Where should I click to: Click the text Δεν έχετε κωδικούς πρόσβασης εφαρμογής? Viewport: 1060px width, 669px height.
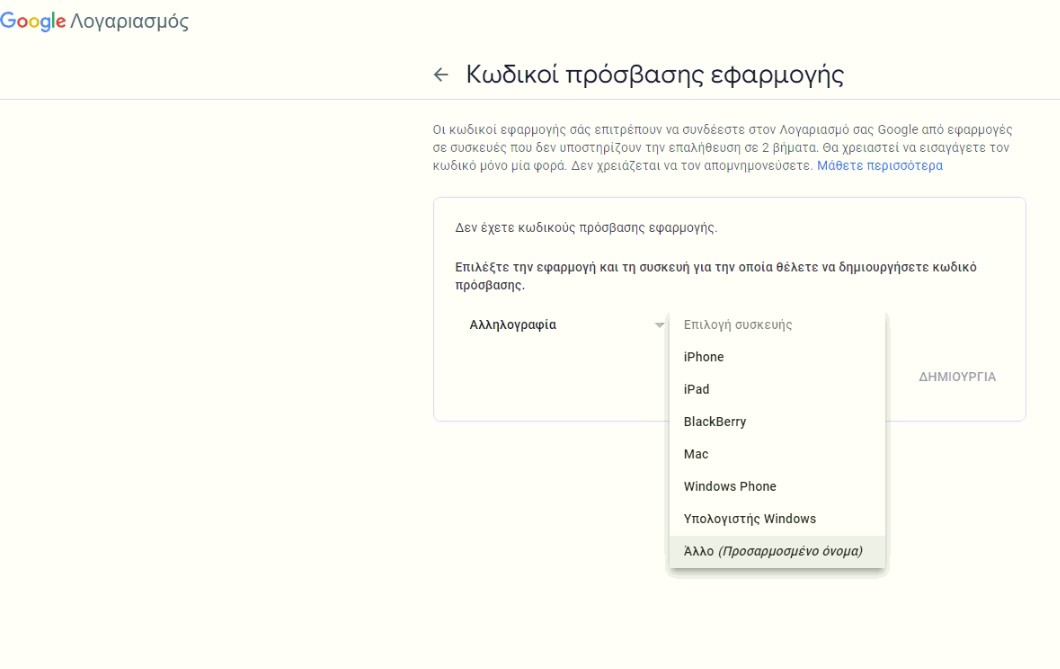point(585,228)
